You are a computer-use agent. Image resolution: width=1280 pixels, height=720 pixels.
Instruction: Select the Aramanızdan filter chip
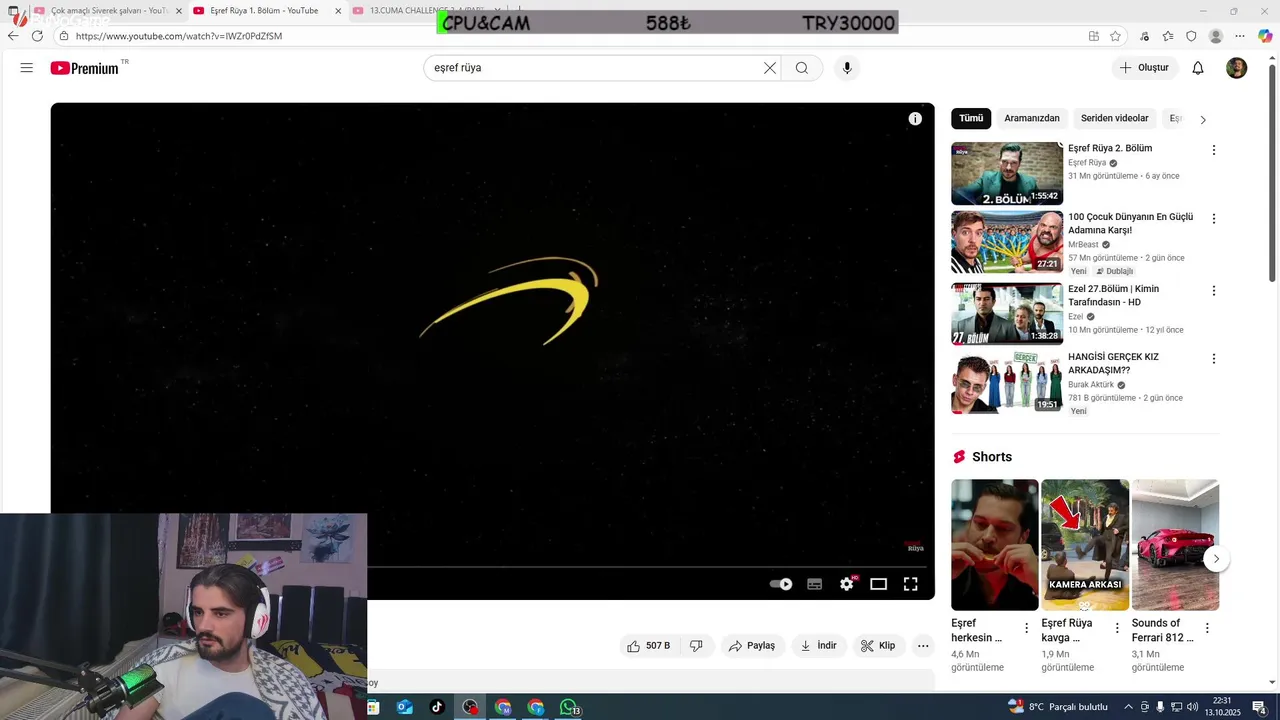[x=1032, y=118]
